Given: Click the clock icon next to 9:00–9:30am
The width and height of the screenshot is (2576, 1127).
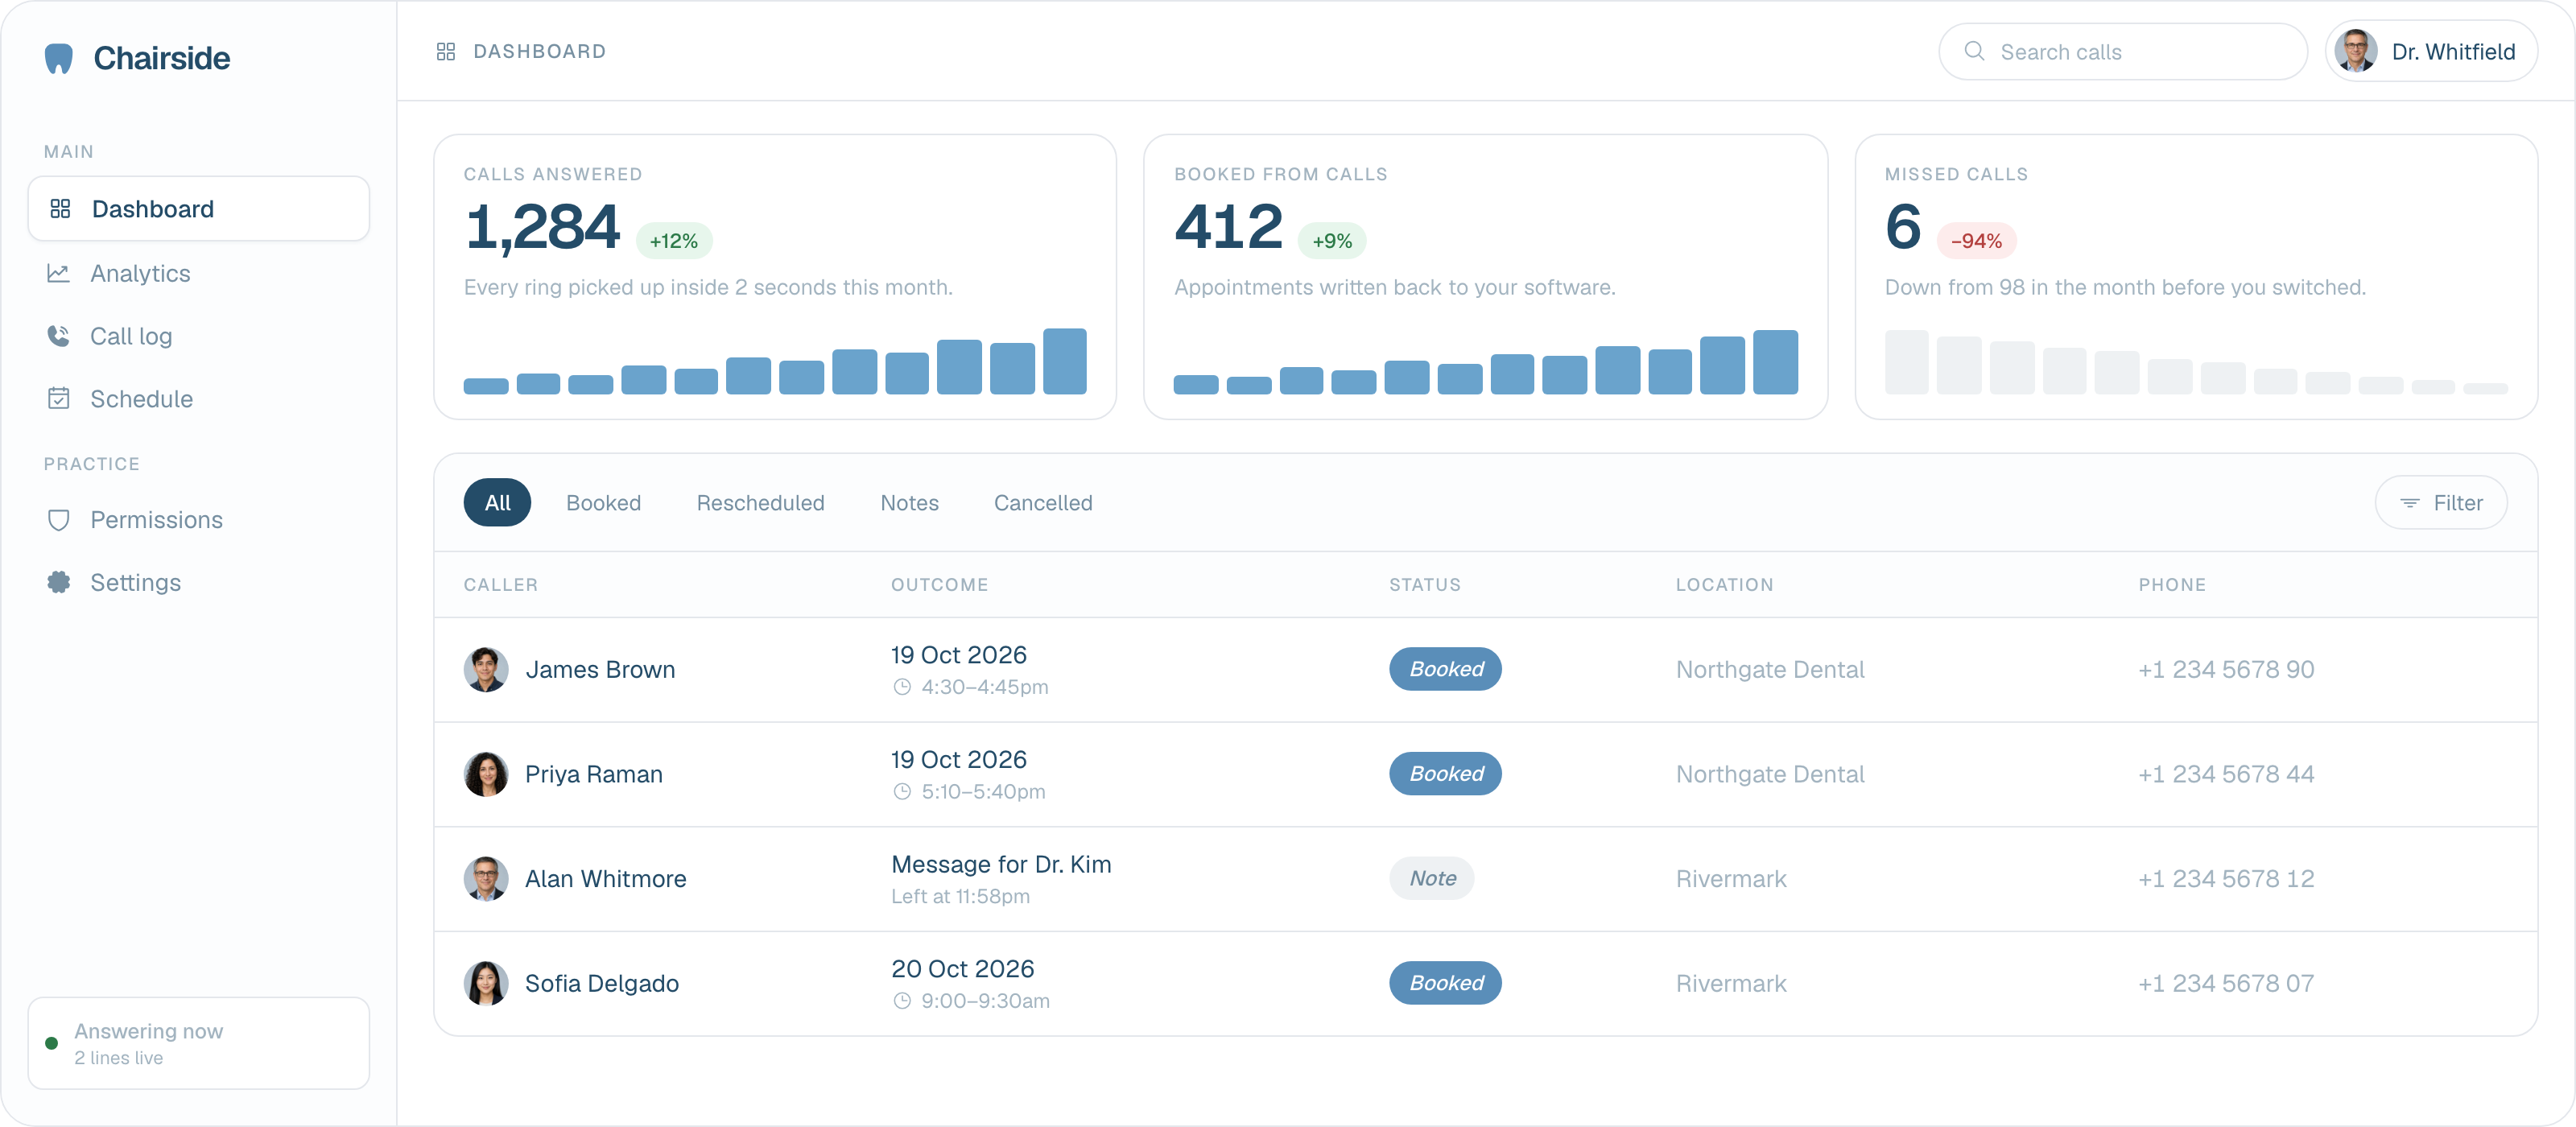Looking at the screenshot, I should point(902,1001).
